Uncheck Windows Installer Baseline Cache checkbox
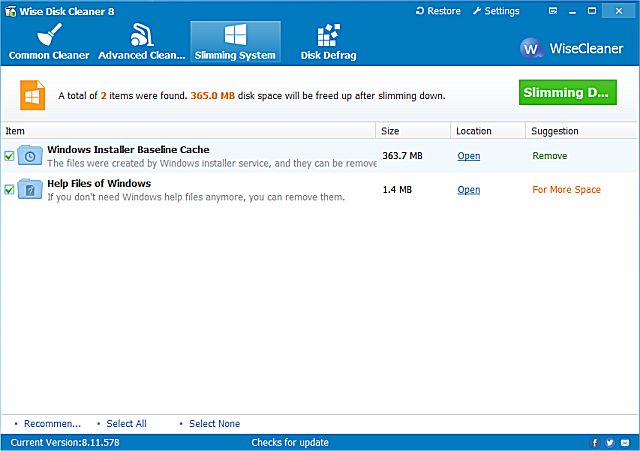 (x=9, y=156)
